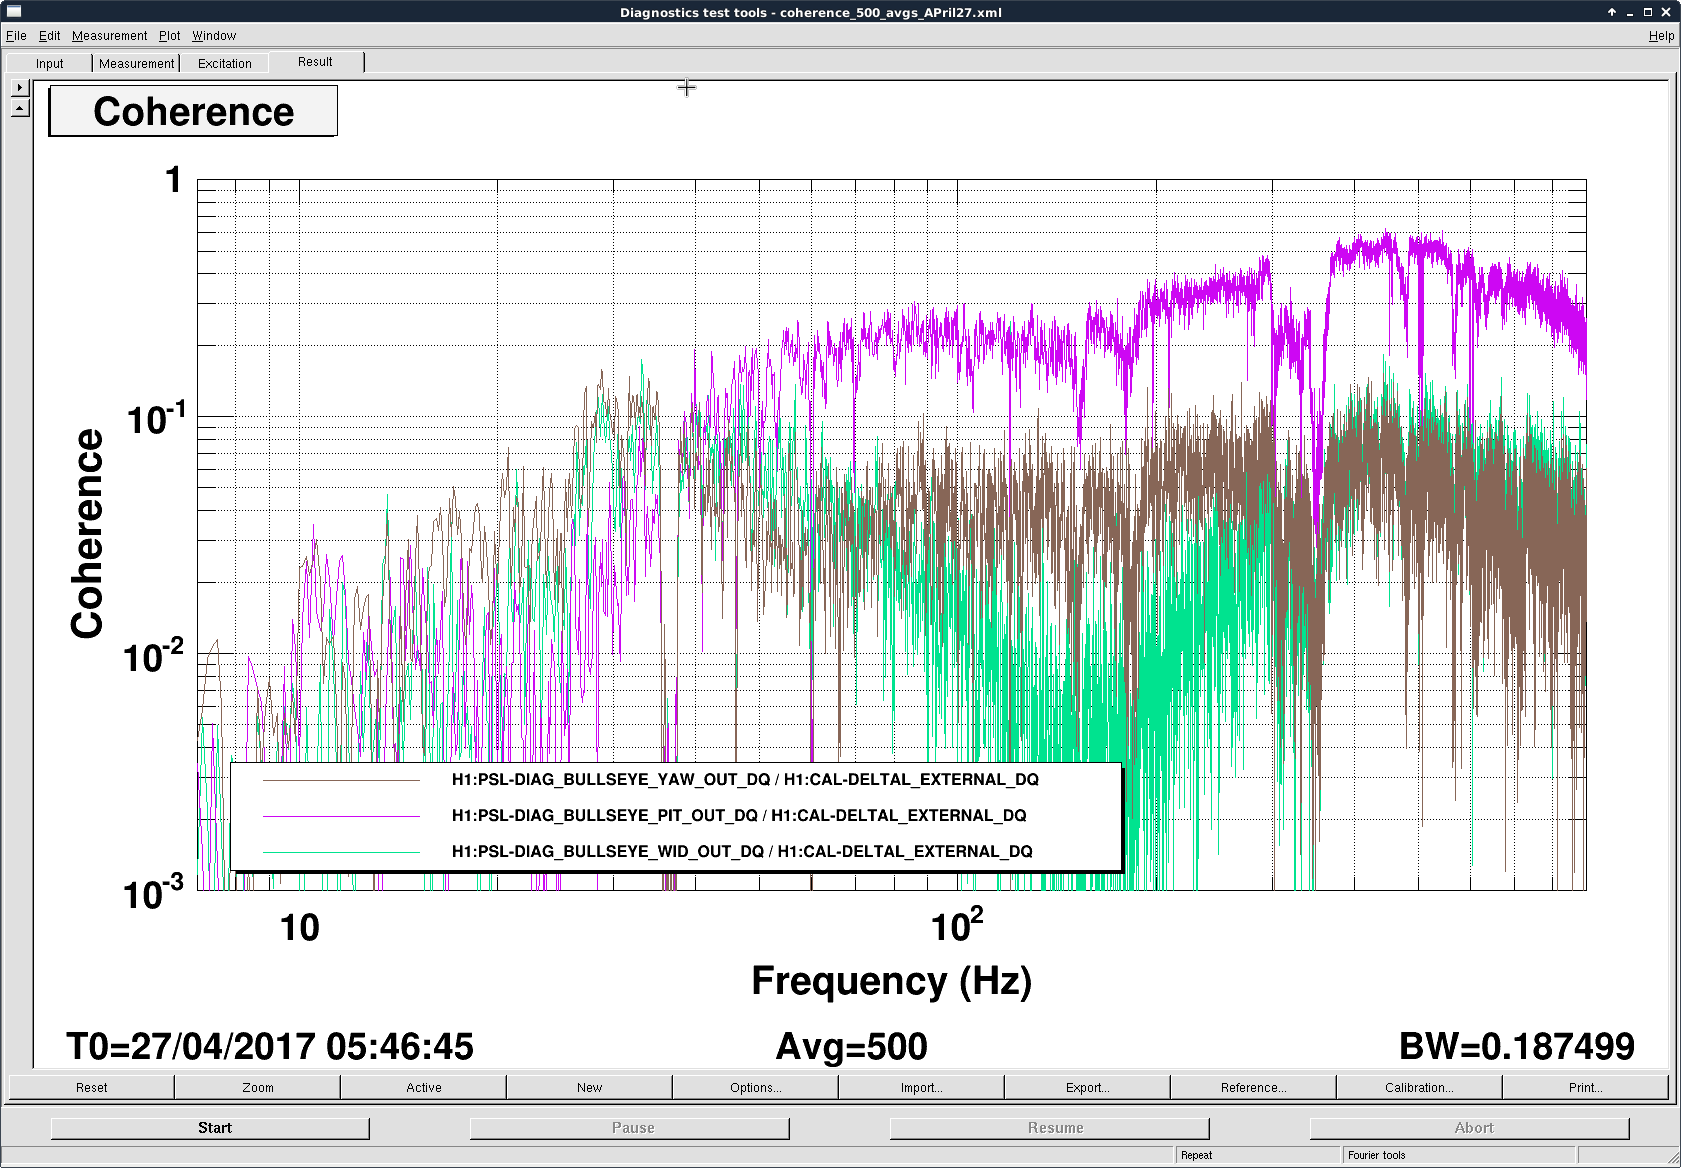Open the Measurement menu
This screenshot has height=1168, width=1681.
point(110,36)
